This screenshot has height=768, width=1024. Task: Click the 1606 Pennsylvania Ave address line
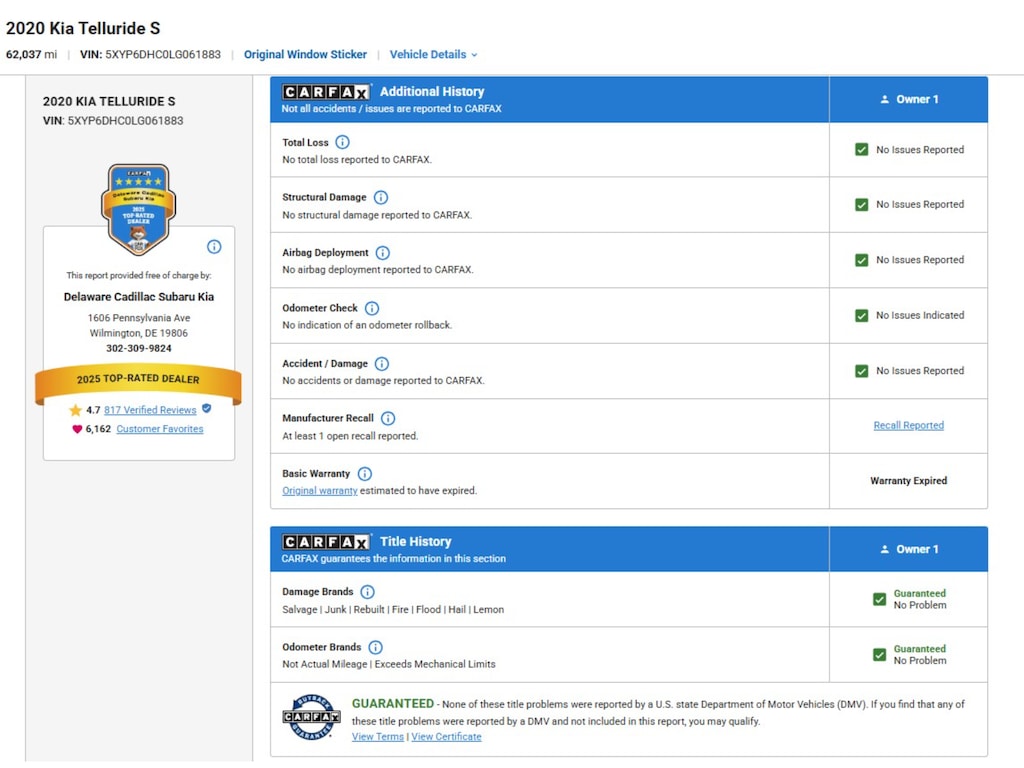click(x=139, y=318)
